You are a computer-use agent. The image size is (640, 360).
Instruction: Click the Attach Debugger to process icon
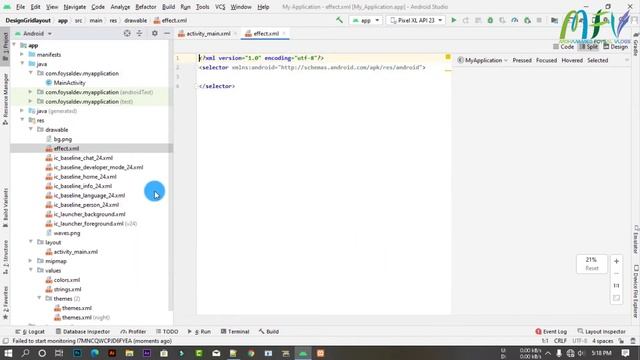click(x=527, y=20)
